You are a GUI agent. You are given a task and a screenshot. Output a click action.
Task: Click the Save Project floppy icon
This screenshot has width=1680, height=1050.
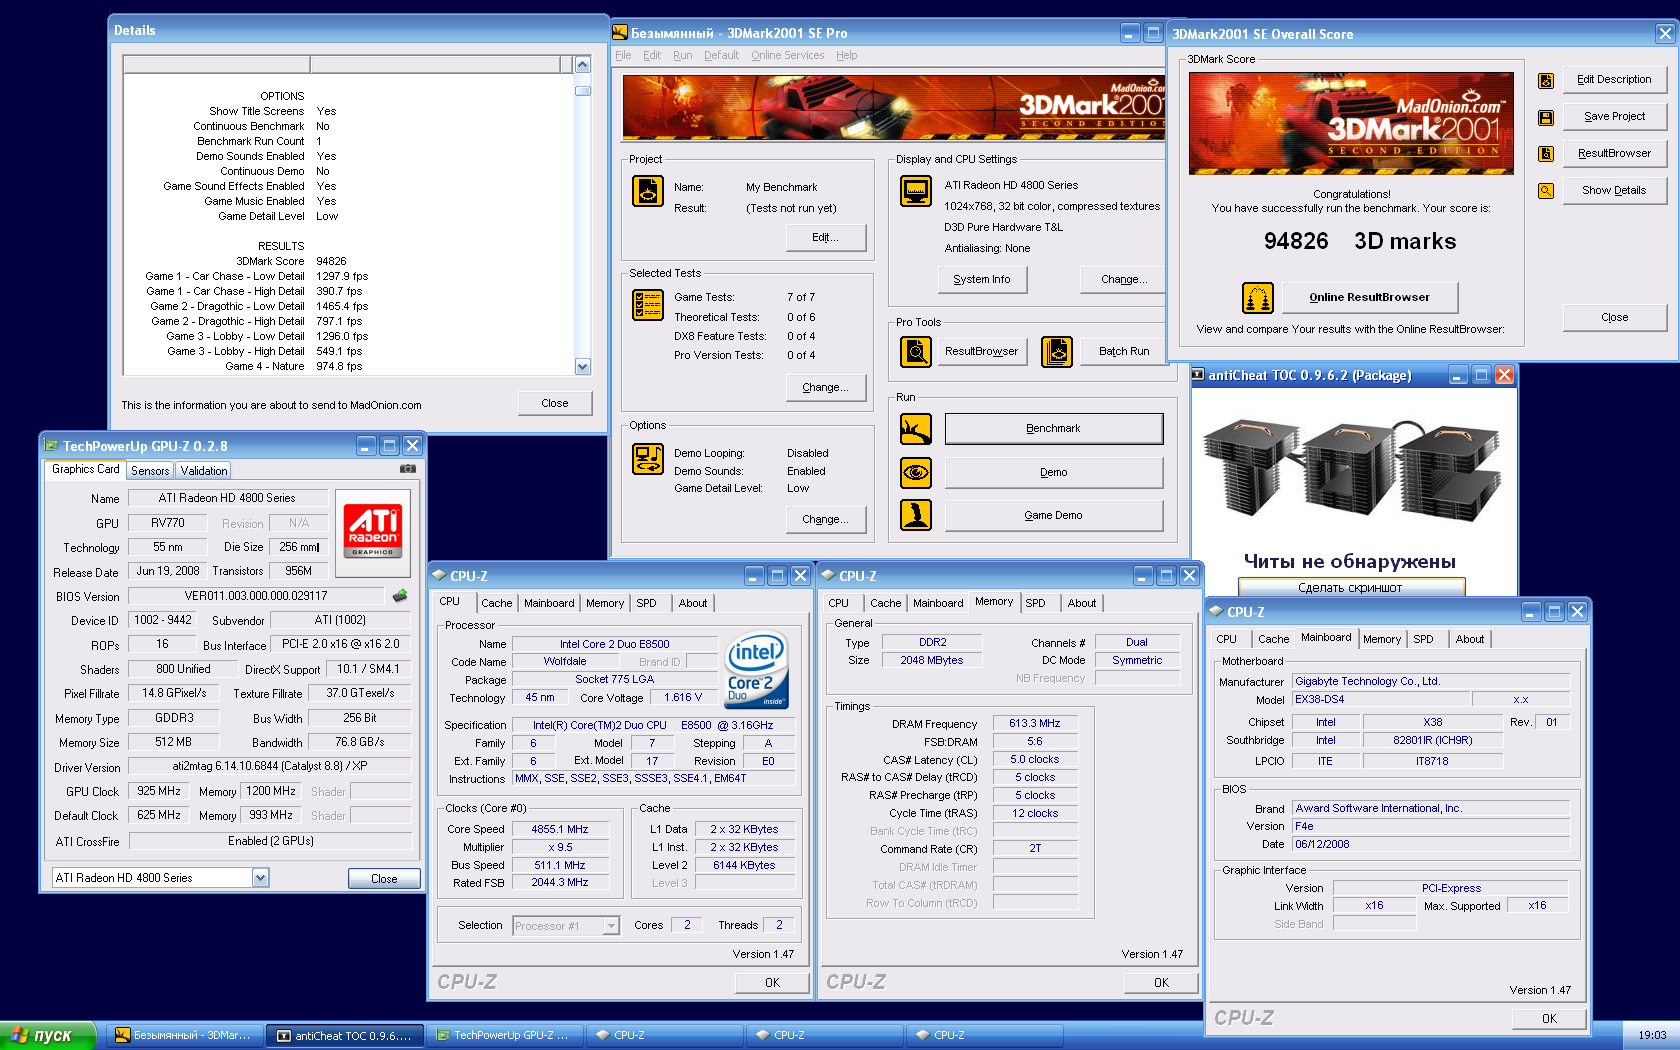[x=1546, y=117]
